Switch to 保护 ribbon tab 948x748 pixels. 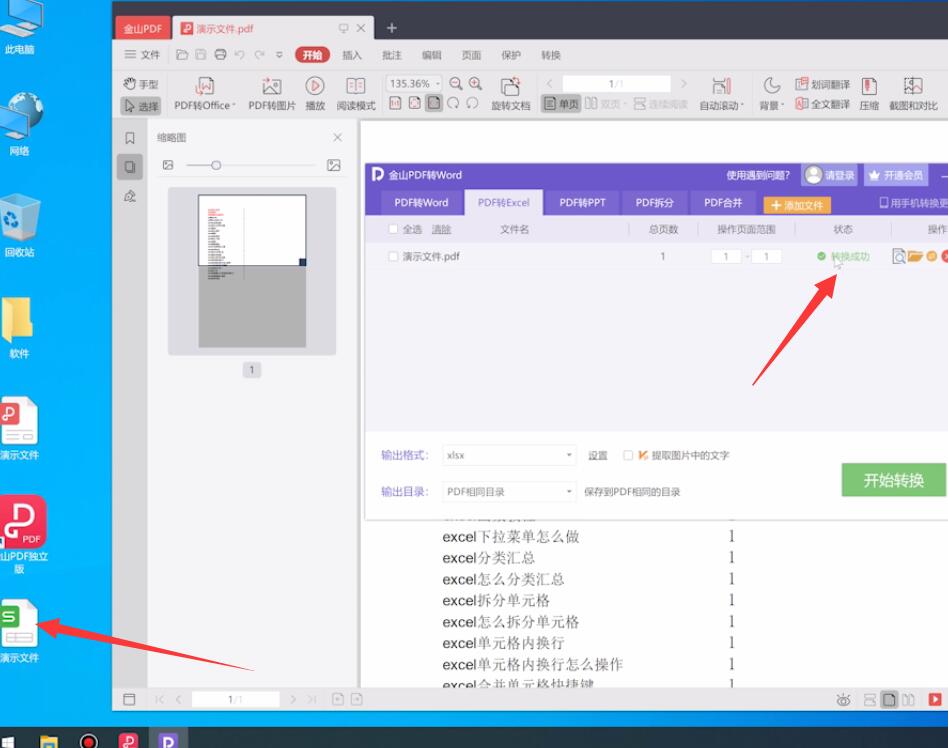pyautogui.click(x=511, y=55)
